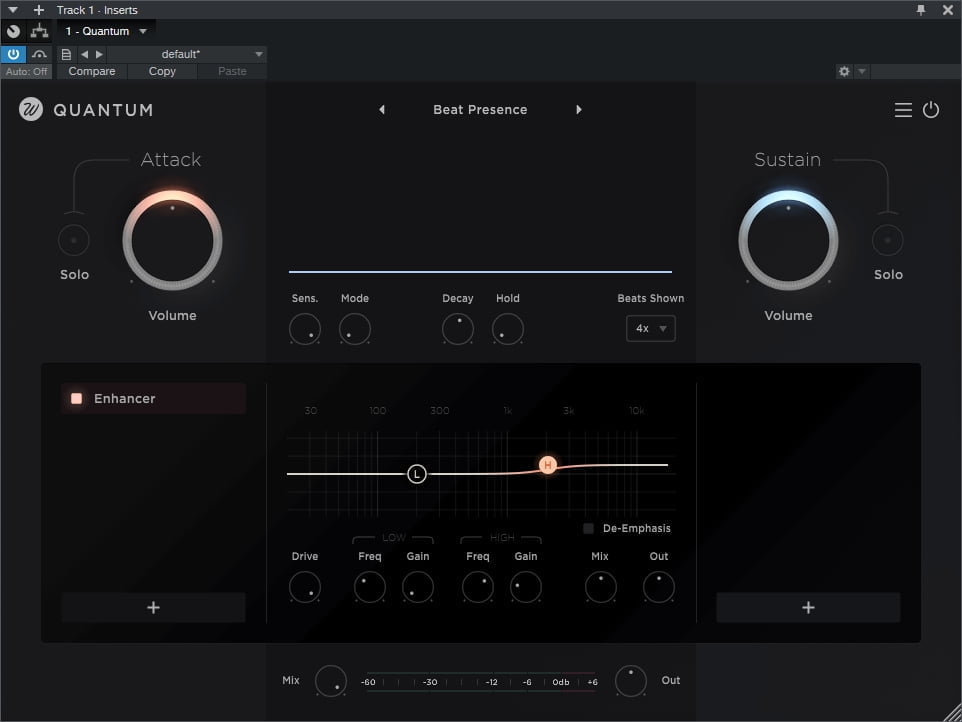
Task: Open the Quantum hamburger menu
Action: pyautogui.click(x=903, y=110)
